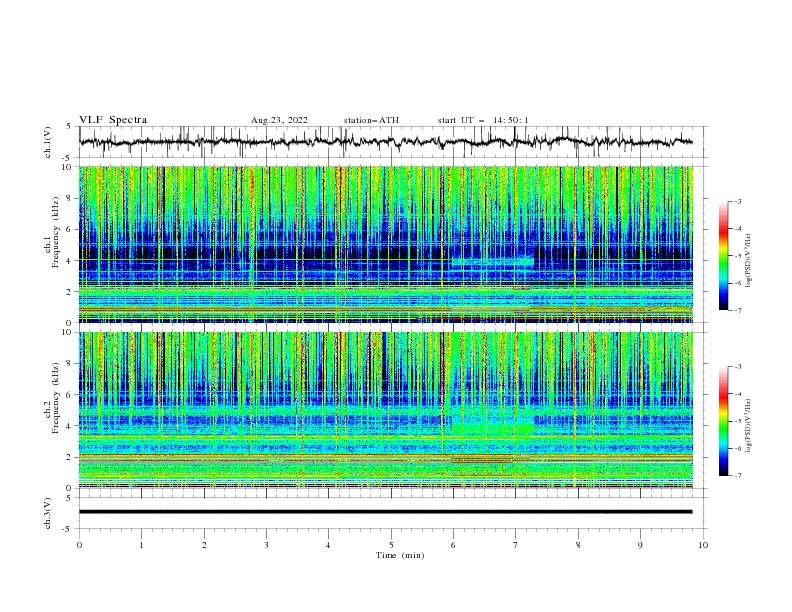792x612 pixels.
Task: Click the 'Time (min)' axis title
Action: (400, 555)
